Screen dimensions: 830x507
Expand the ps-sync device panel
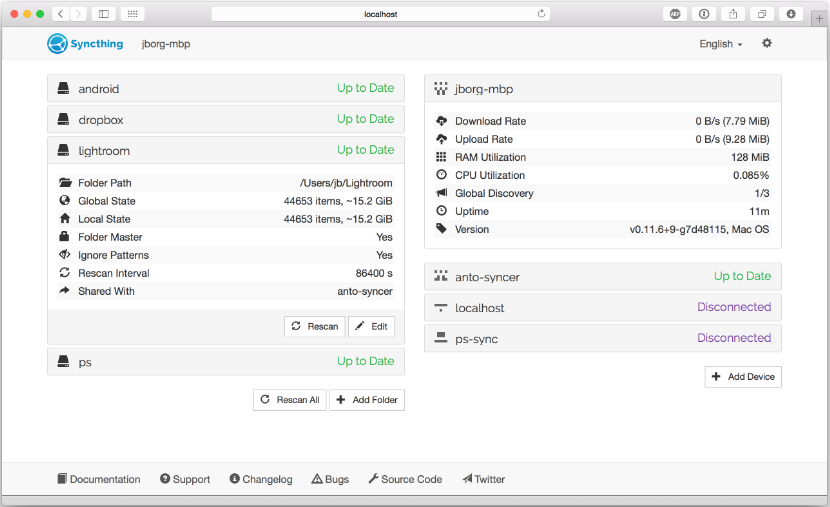(602, 339)
